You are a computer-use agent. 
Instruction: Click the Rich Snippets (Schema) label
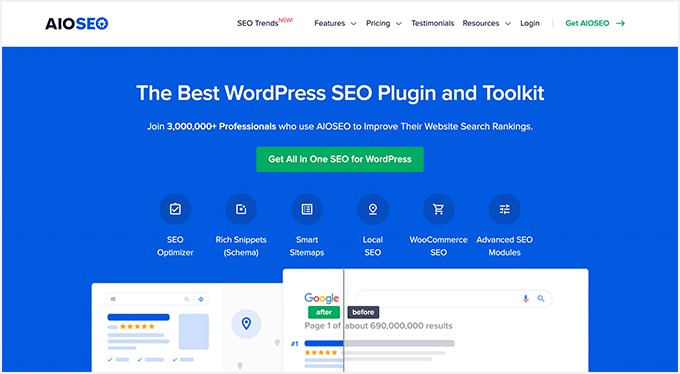241,246
